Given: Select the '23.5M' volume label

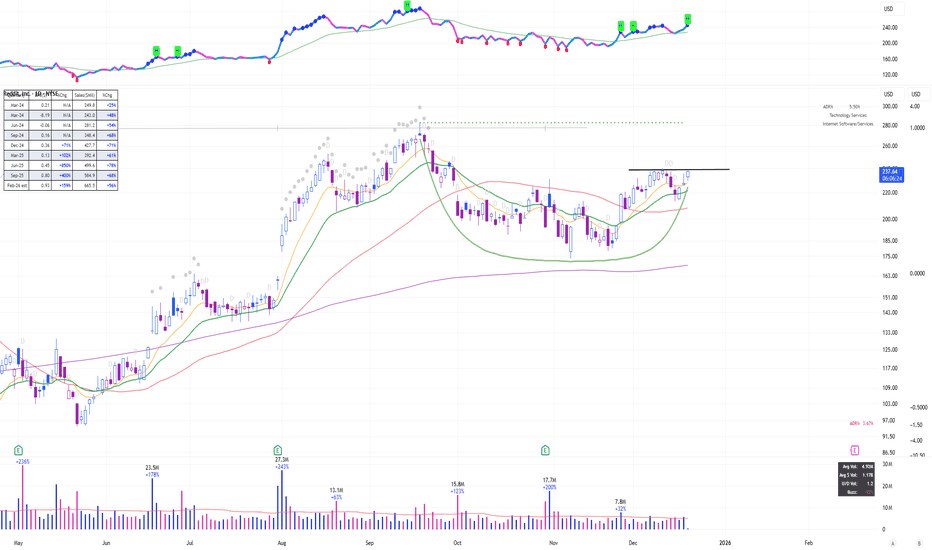Looking at the screenshot, I should [x=152, y=468].
